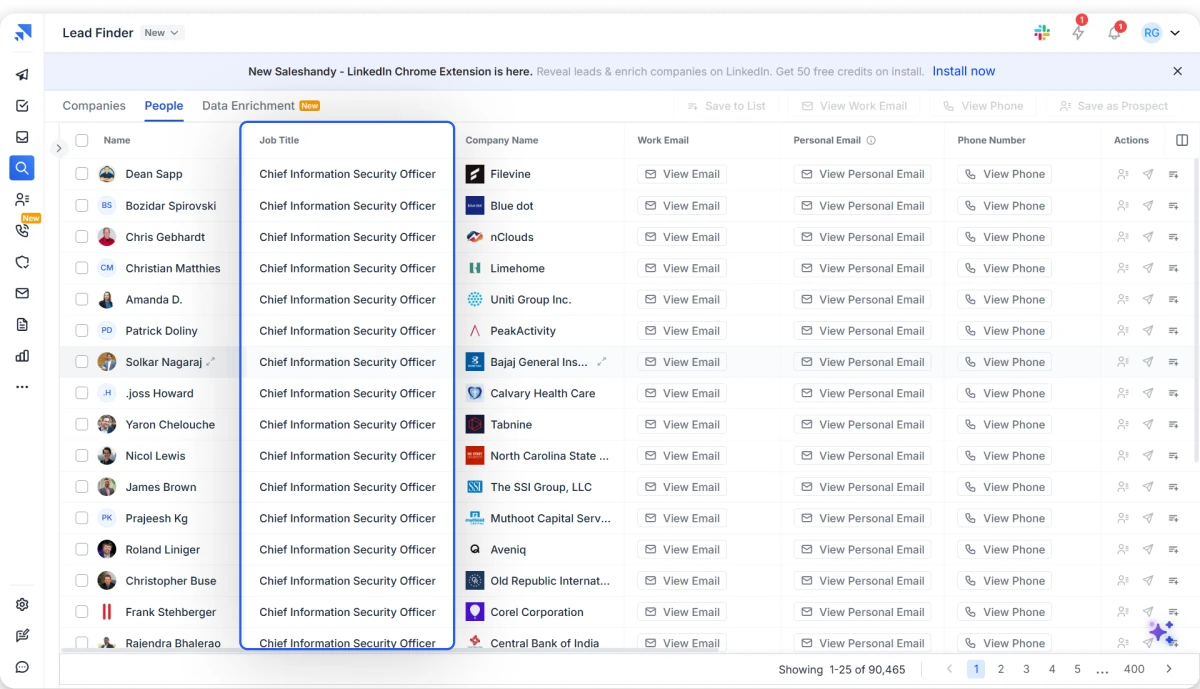Image resolution: width=1200 pixels, height=689 pixels.
Task: Check the box for Christian Matthies
Action: pos(82,268)
